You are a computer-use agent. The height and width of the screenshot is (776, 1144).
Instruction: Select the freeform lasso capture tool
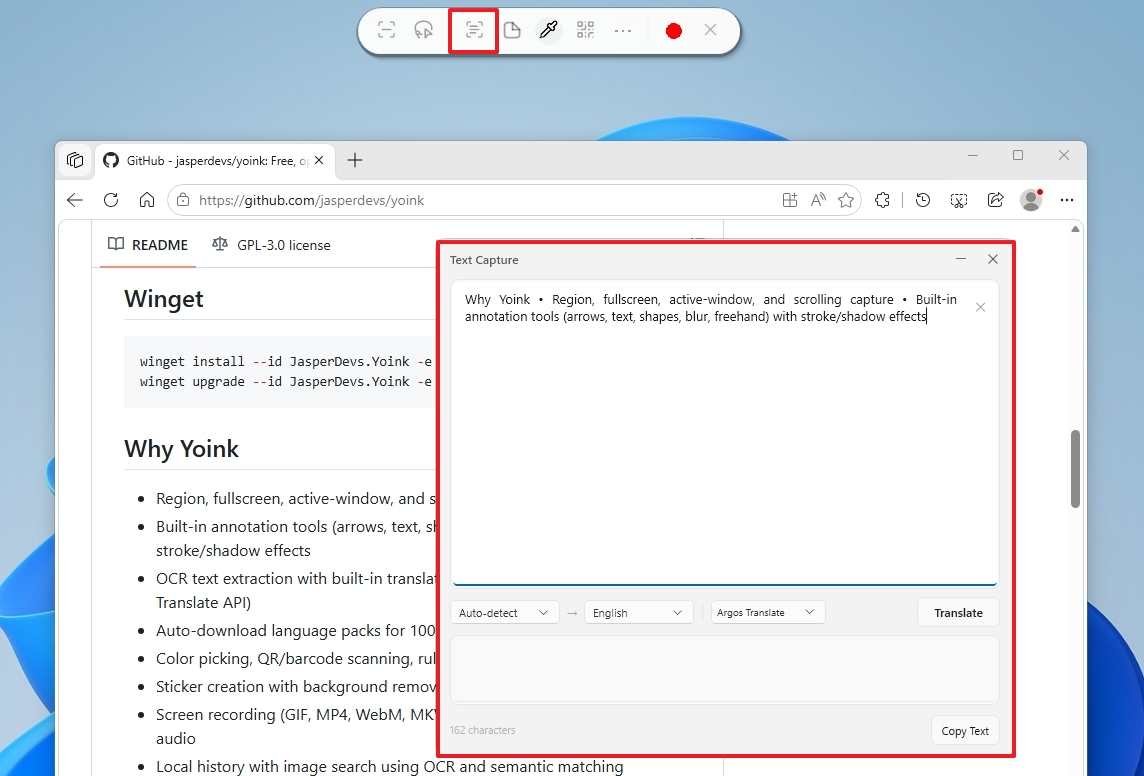[x=424, y=30]
